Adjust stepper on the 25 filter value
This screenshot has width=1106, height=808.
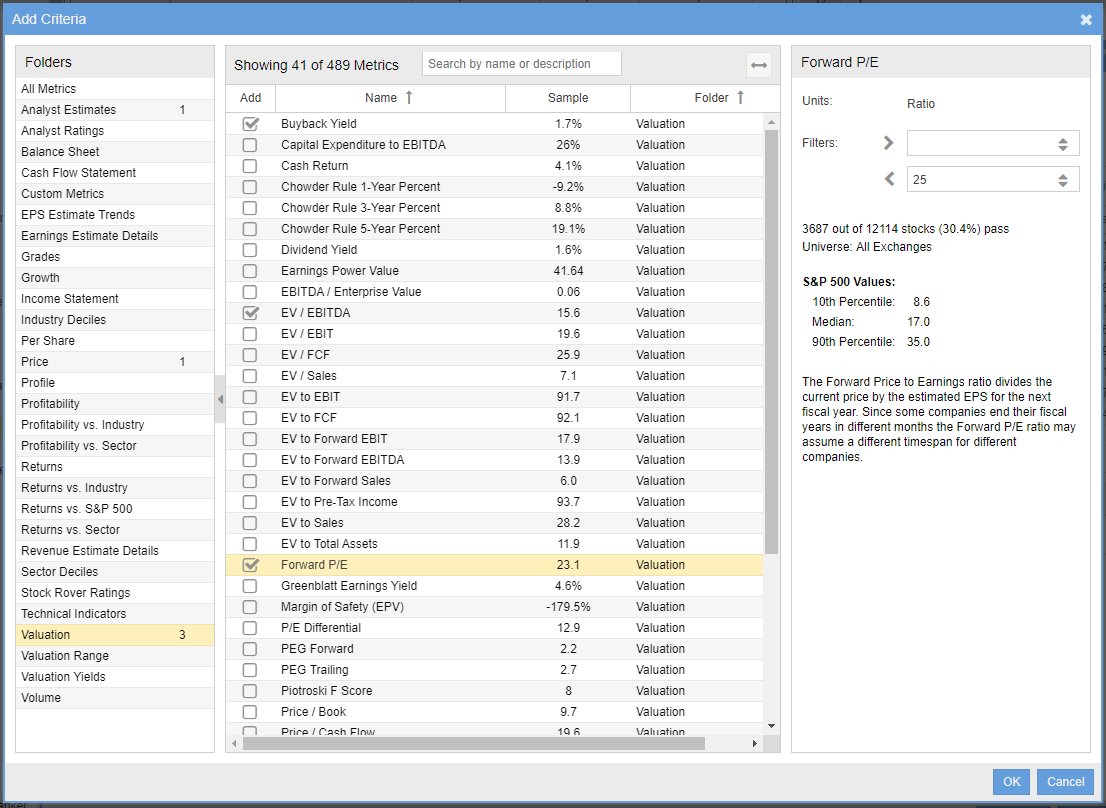pyautogui.click(x=1062, y=180)
